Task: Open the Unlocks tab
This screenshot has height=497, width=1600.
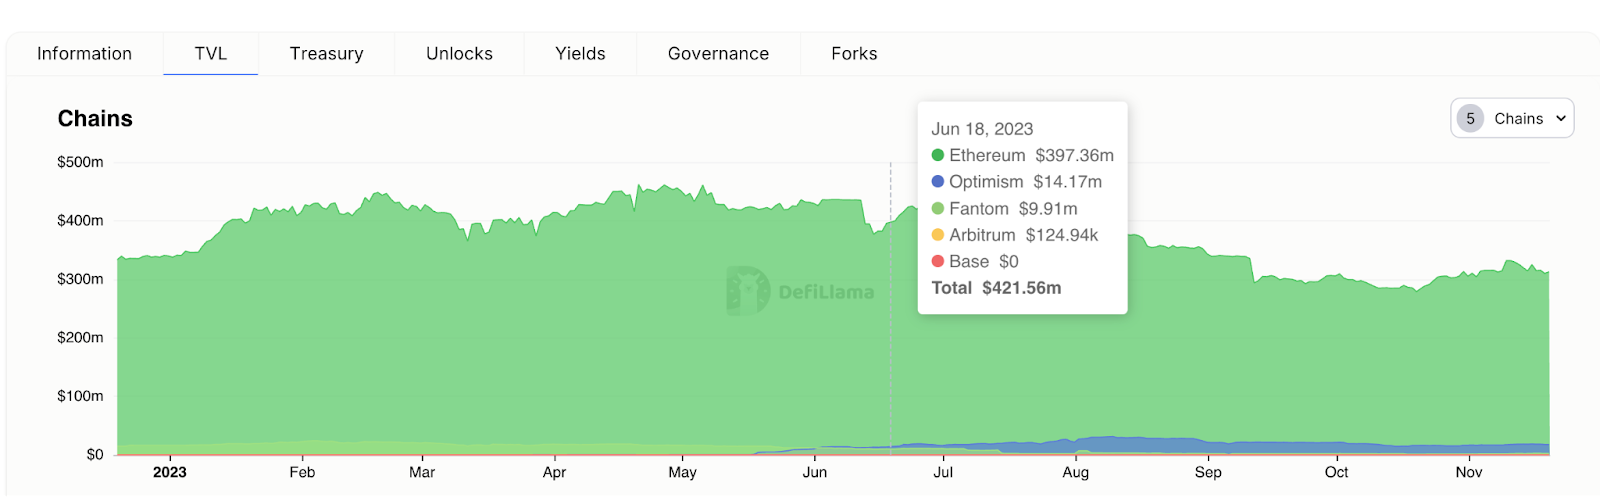Action: click(x=459, y=54)
